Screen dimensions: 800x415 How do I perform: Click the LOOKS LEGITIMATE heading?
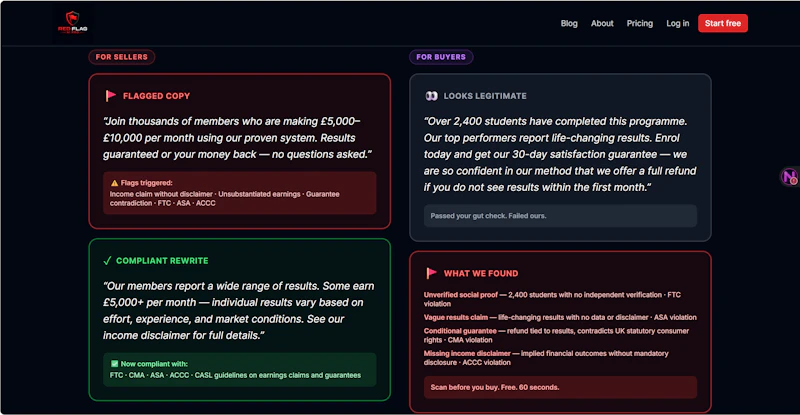pyautogui.click(x=485, y=96)
